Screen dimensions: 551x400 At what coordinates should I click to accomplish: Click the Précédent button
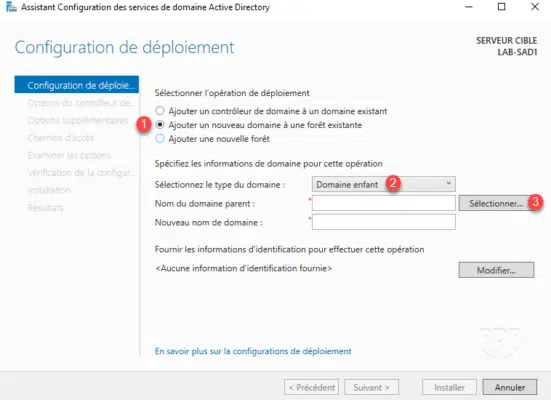[311, 387]
